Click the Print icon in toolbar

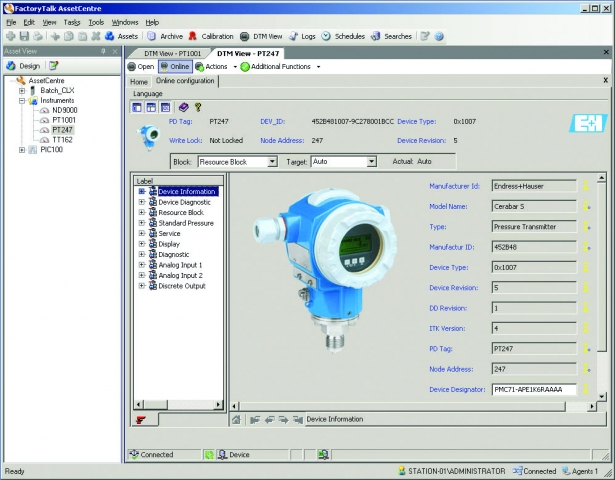click(38, 36)
